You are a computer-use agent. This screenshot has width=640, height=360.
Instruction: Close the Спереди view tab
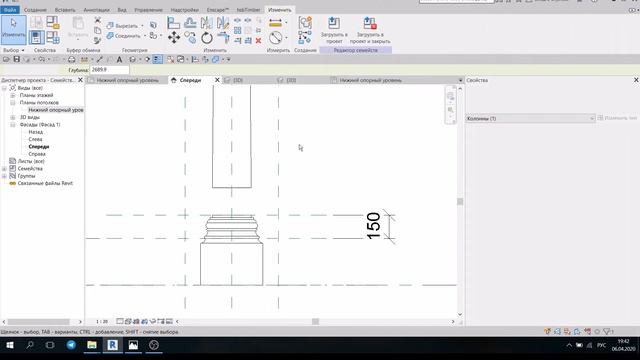pos(217,80)
